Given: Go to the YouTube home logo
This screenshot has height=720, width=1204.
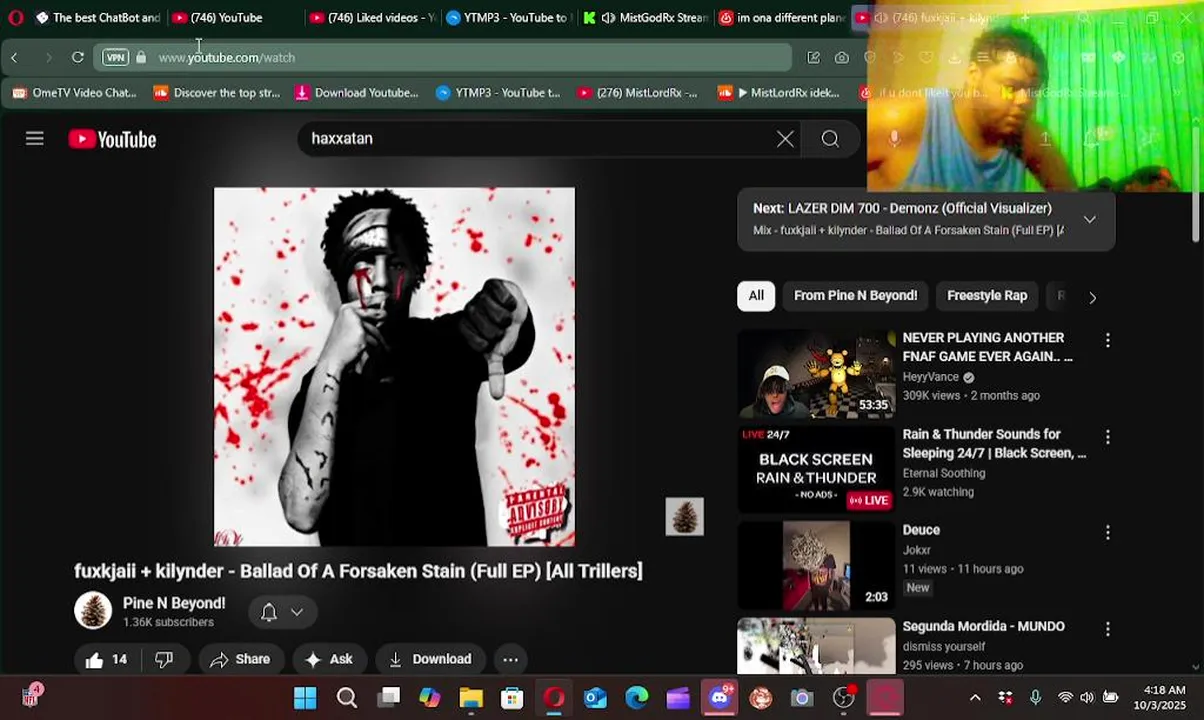Looking at the screenshot, I should coord(112,139).
